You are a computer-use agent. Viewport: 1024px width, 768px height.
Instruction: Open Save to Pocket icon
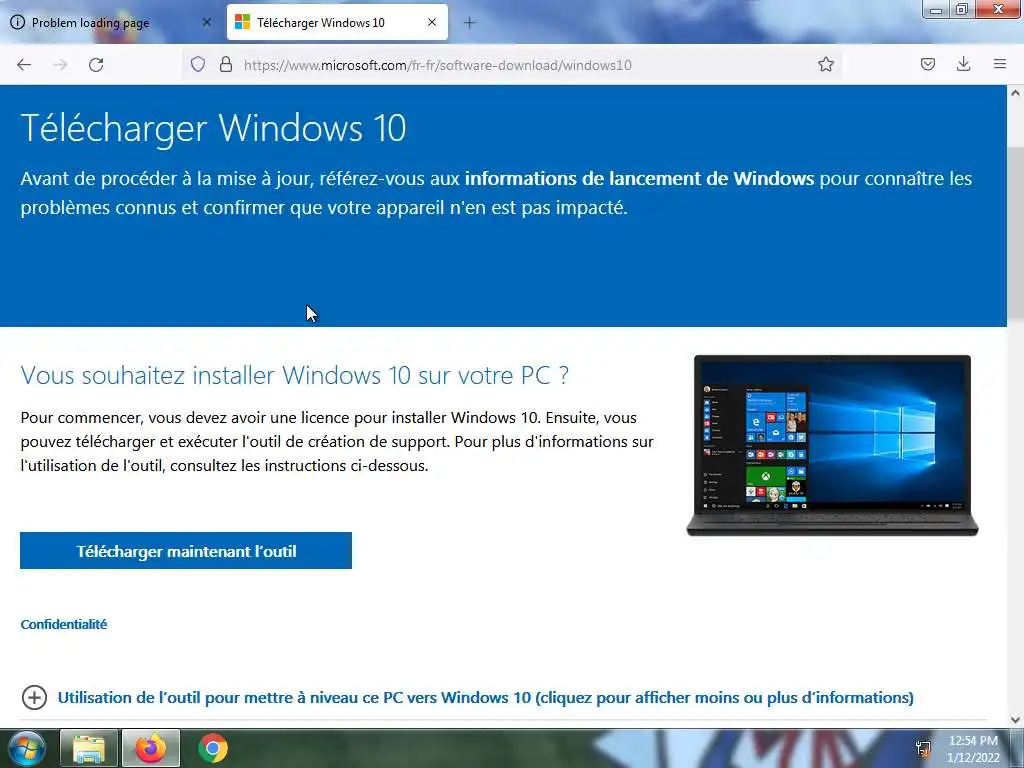click(927, 64)
